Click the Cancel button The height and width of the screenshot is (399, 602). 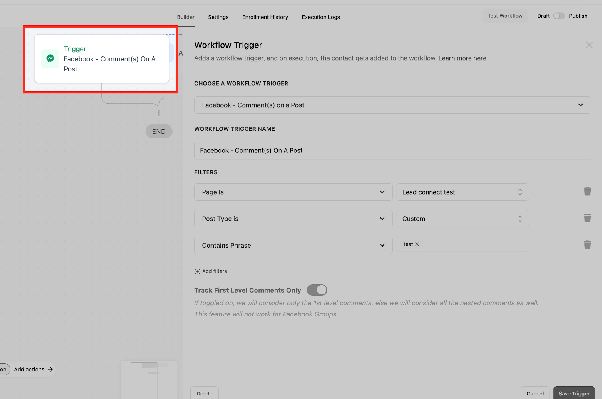[x=535, y=393]
